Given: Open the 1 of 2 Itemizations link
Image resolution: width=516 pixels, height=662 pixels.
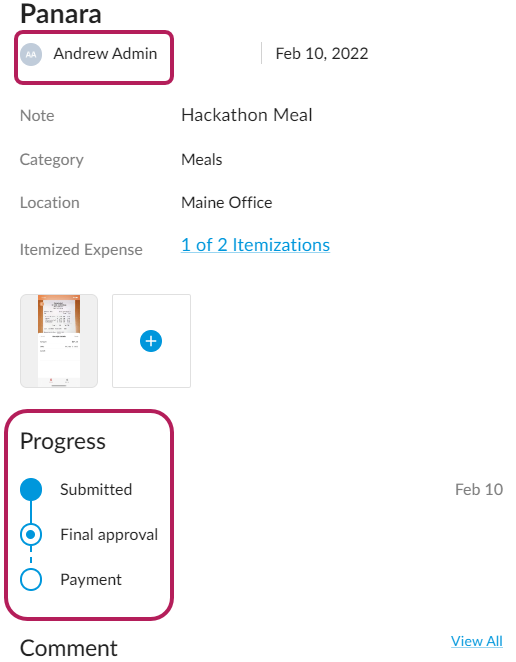Looking at the screenshot, I should 255,245.
